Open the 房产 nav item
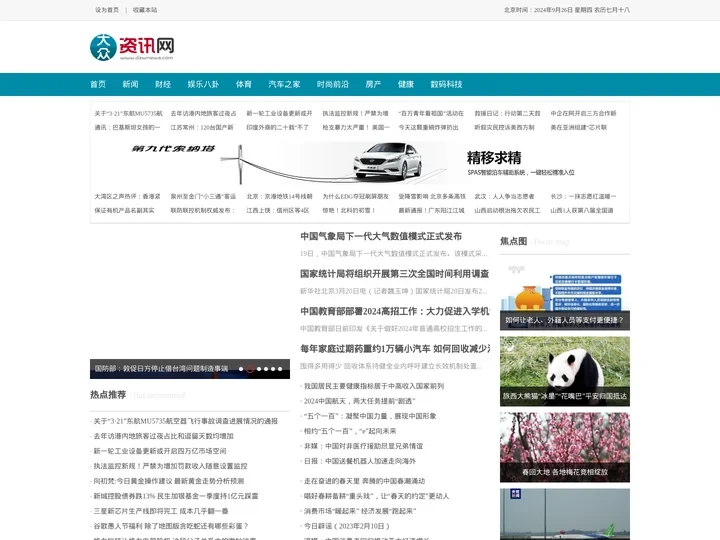Screen dimensions: 720x540 (x=373, y=84)
